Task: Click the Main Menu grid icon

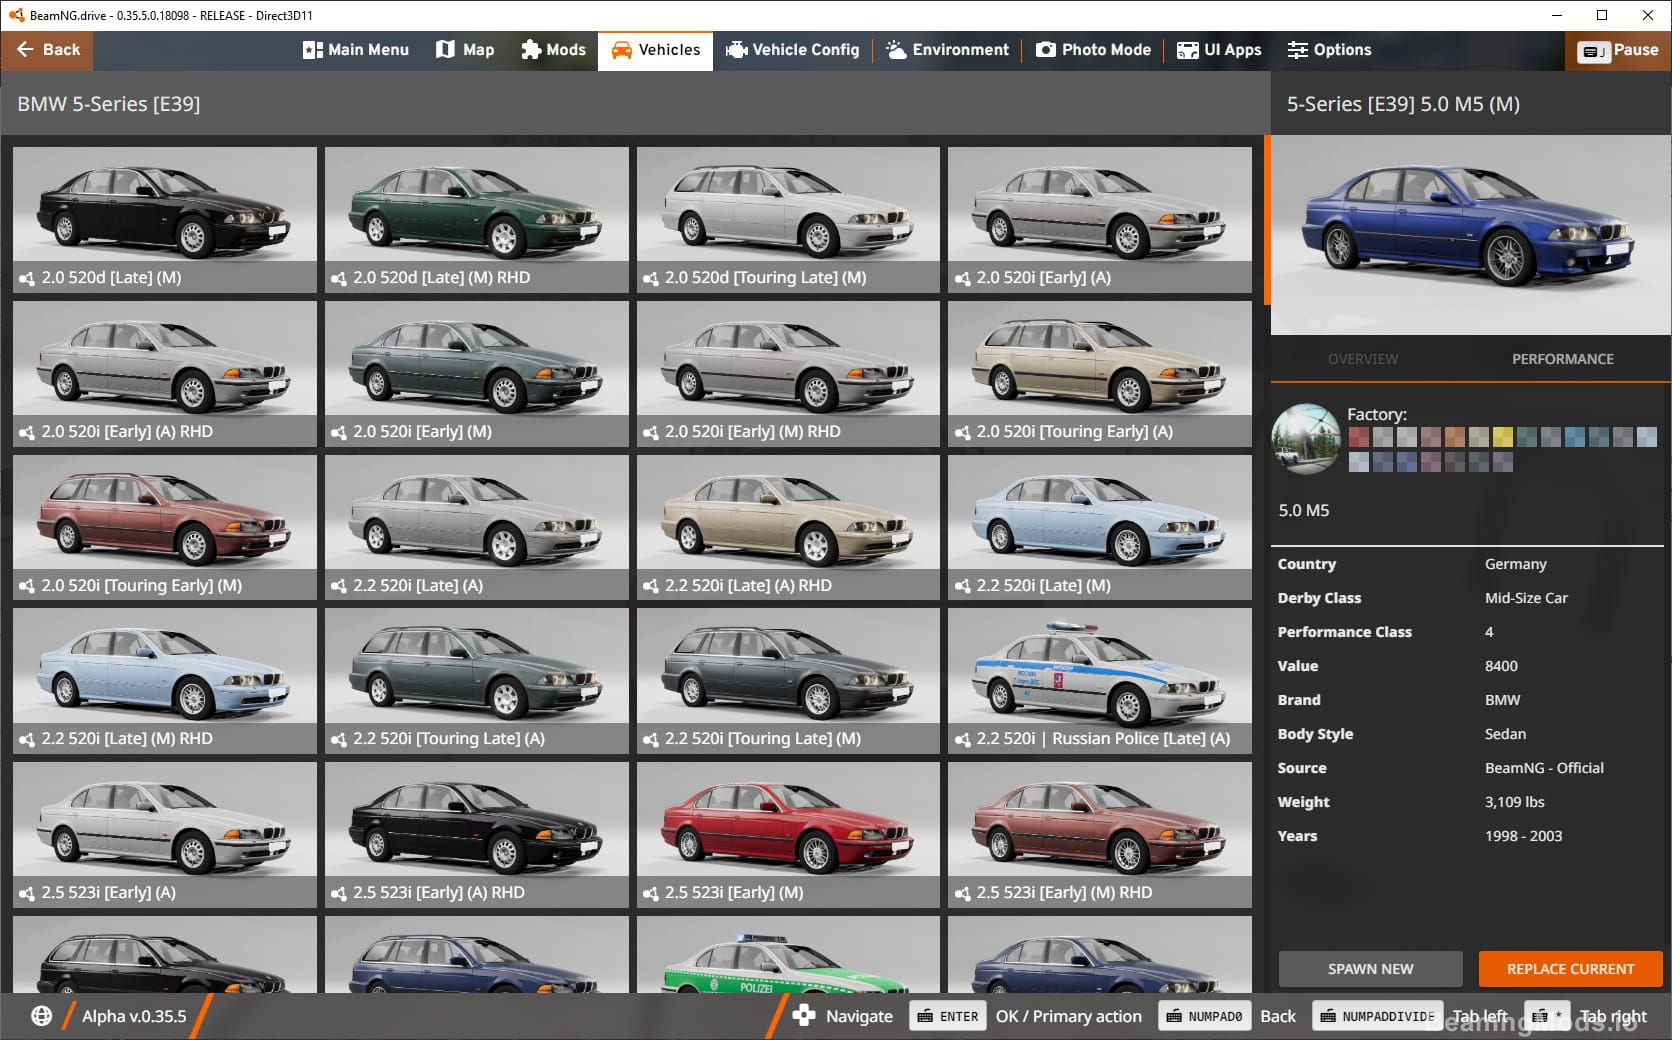Action: point(312,50)
